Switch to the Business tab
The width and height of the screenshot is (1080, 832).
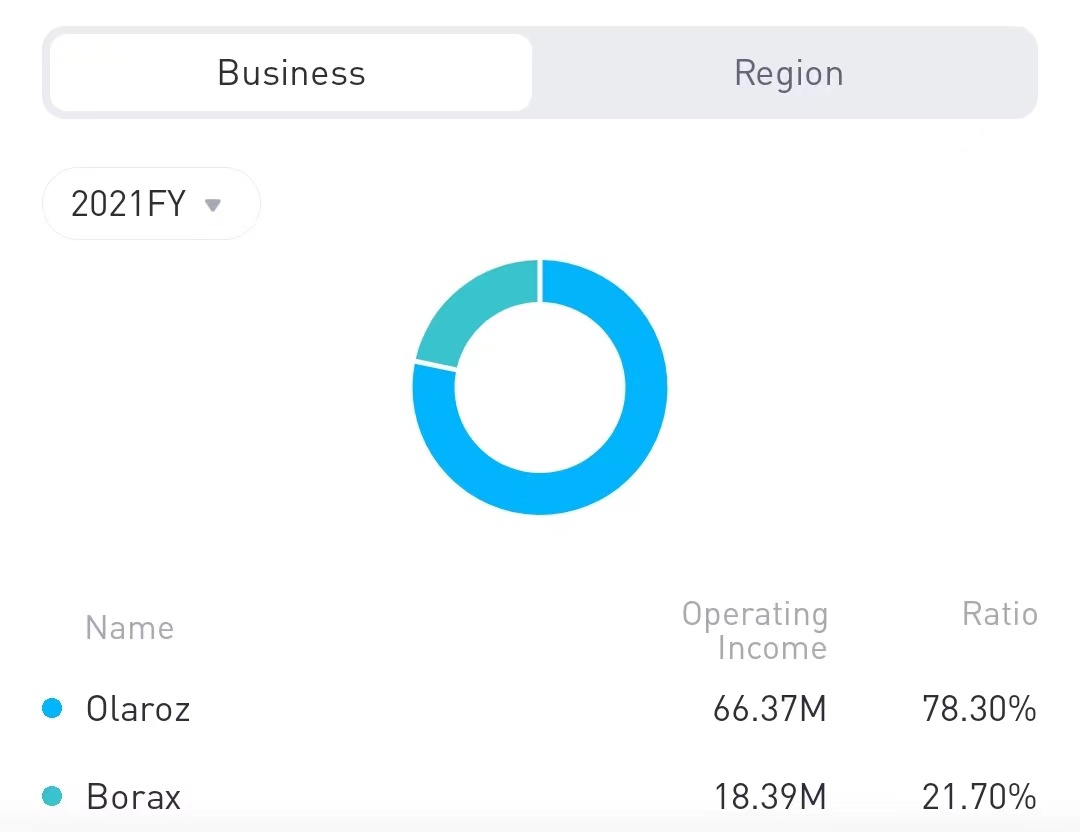pos(291,73)
